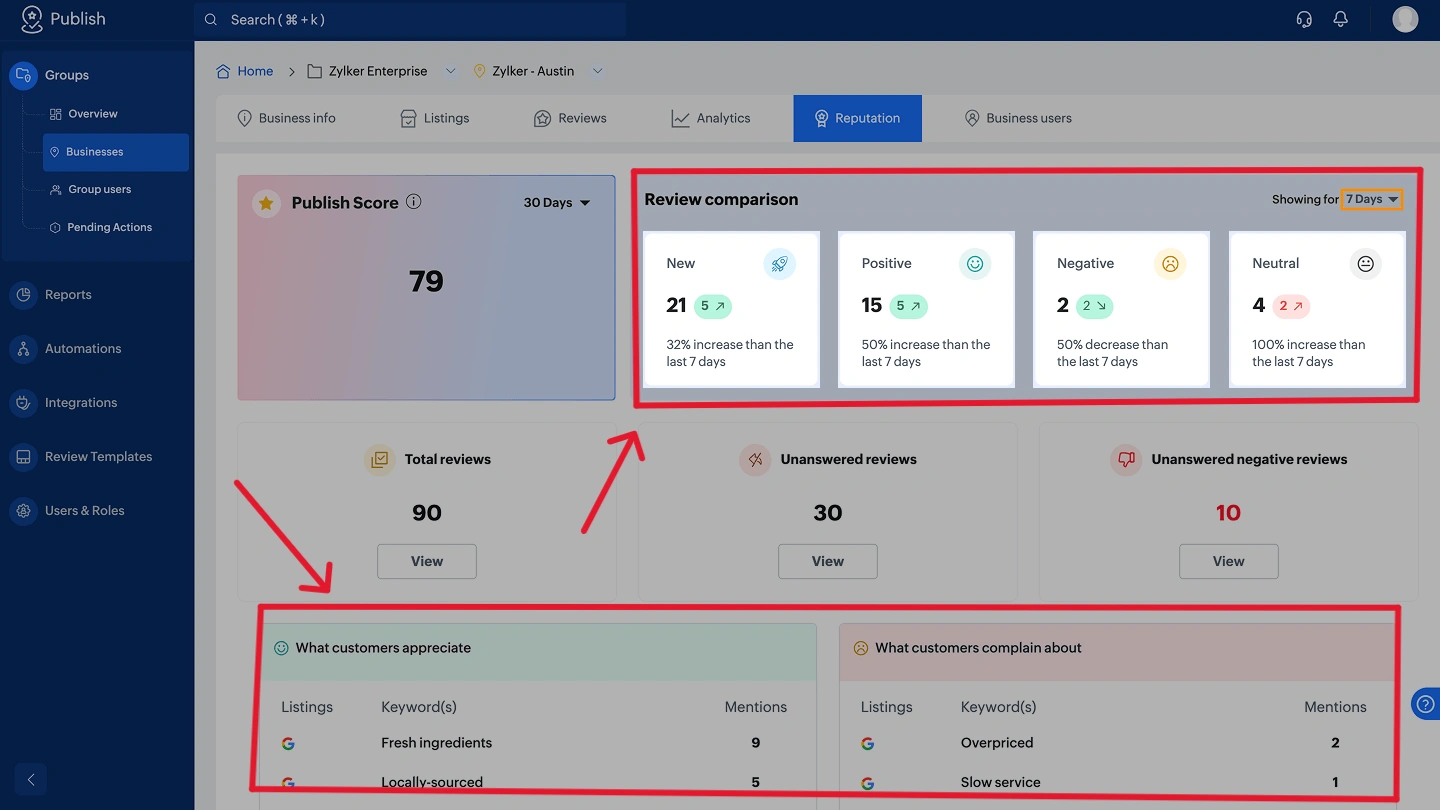This screenshot has height=810, width=1440.
Task: Expand the Zylker Enterprise group dropdown
Action: click(450, 71)
